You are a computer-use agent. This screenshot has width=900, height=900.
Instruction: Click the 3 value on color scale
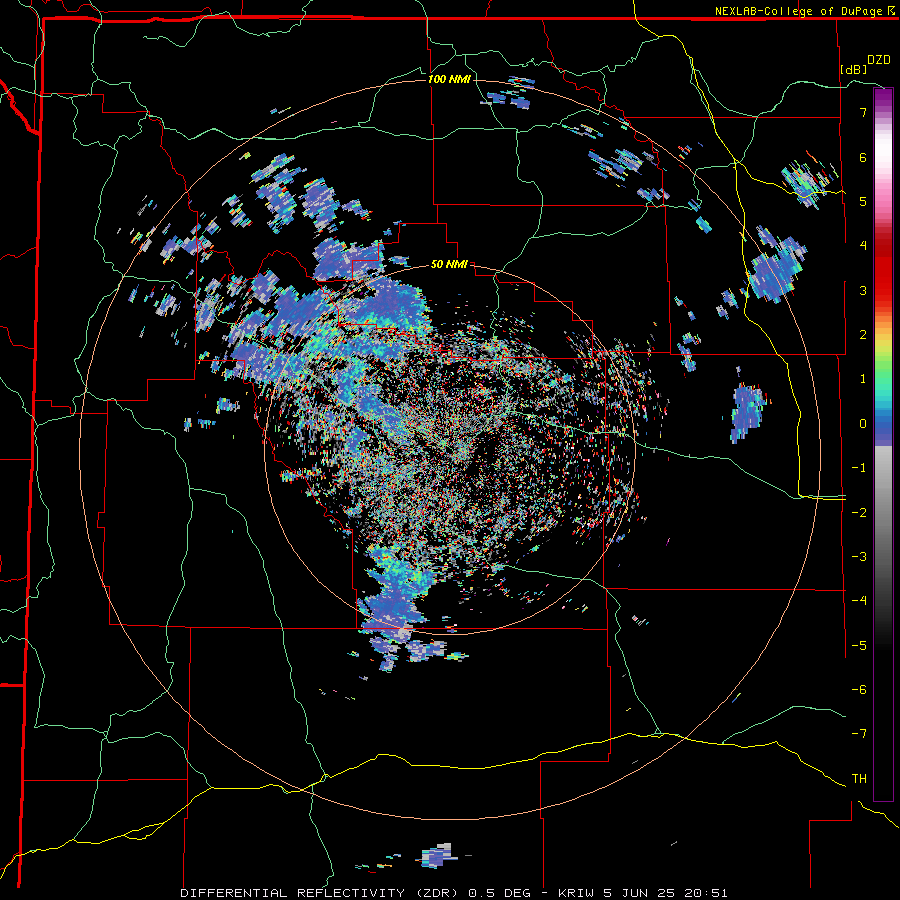click(x=863, y=290)
